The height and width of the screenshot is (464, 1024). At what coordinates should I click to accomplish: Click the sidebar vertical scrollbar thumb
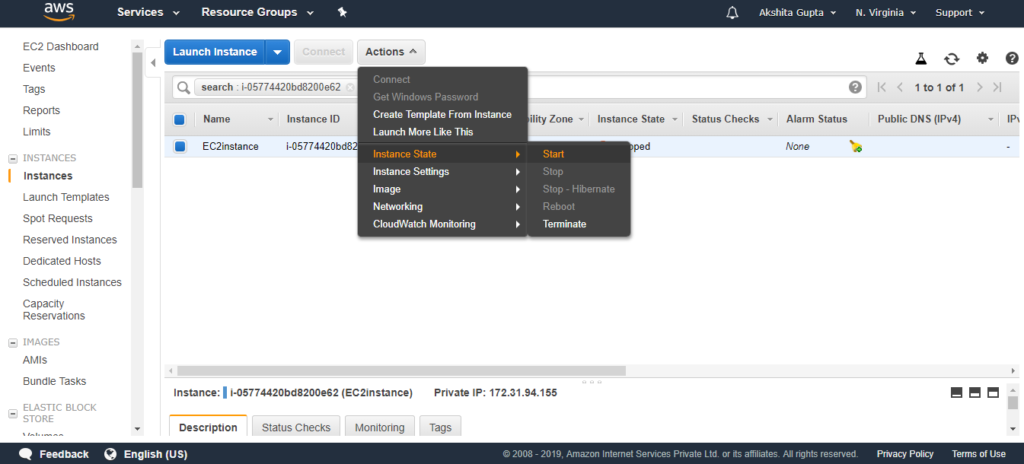(x=137, y=120)
